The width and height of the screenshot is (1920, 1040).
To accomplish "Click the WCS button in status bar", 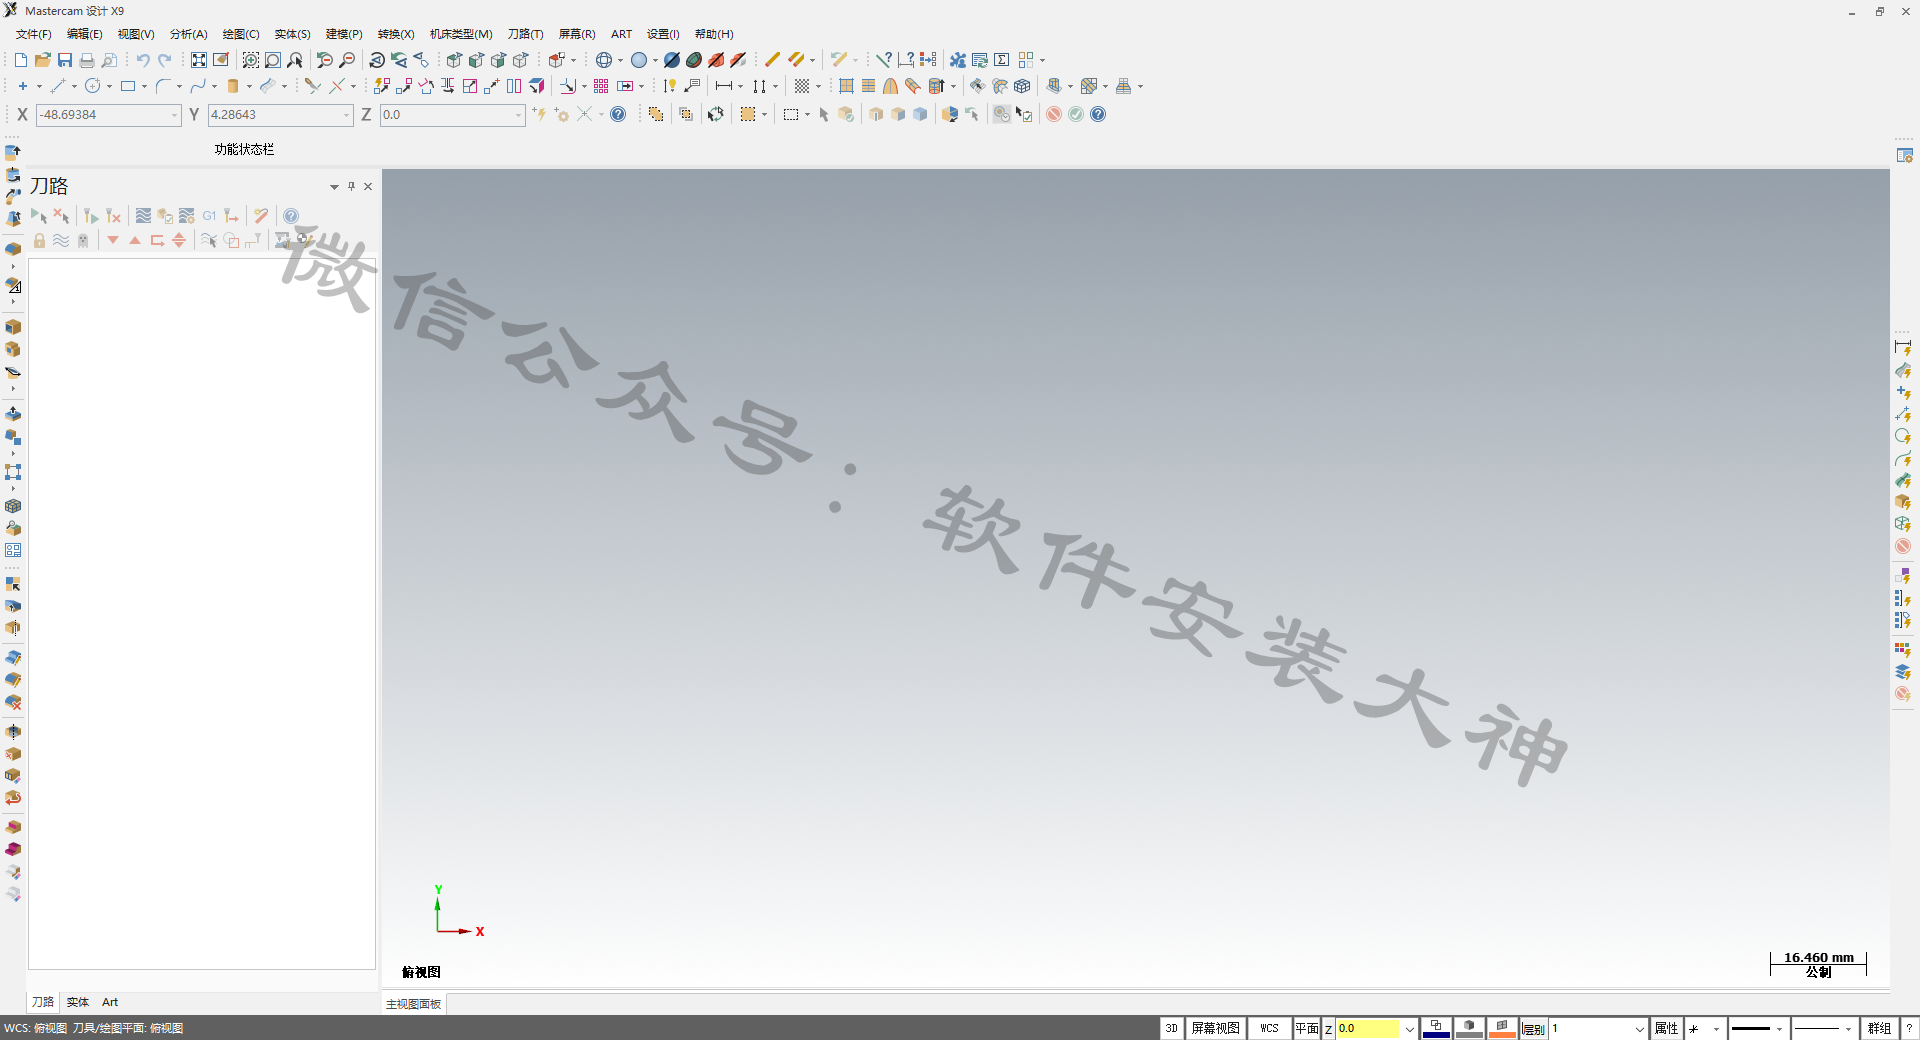I will pyautogui.click(x=1269, y=1028).
